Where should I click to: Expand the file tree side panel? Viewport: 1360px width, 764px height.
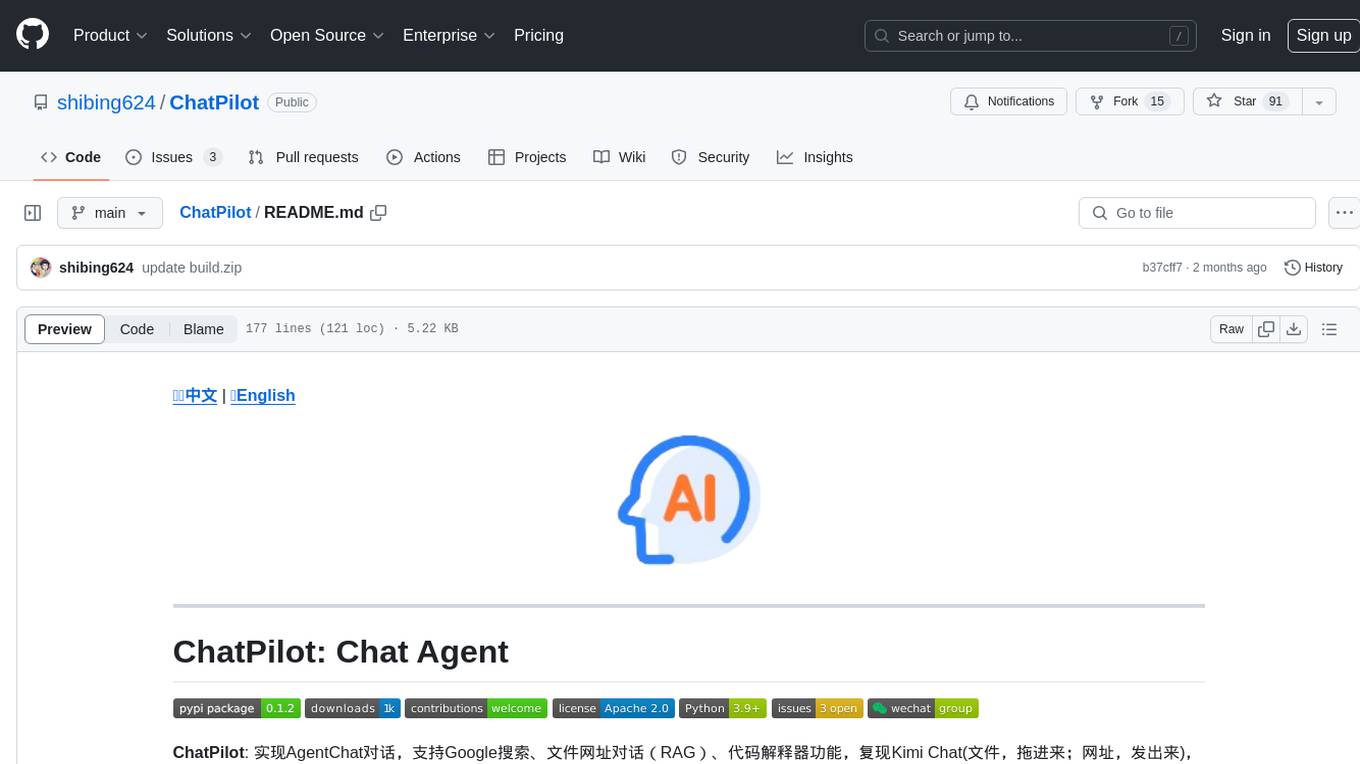32,213
